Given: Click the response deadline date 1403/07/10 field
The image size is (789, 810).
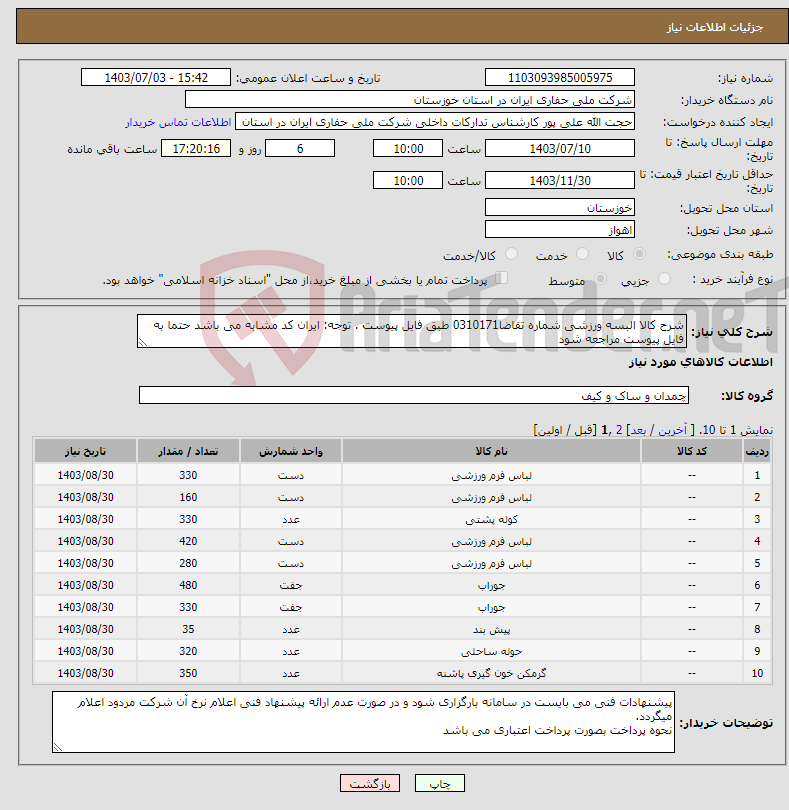Looking at the screenshot, I should tap(560, 149).
